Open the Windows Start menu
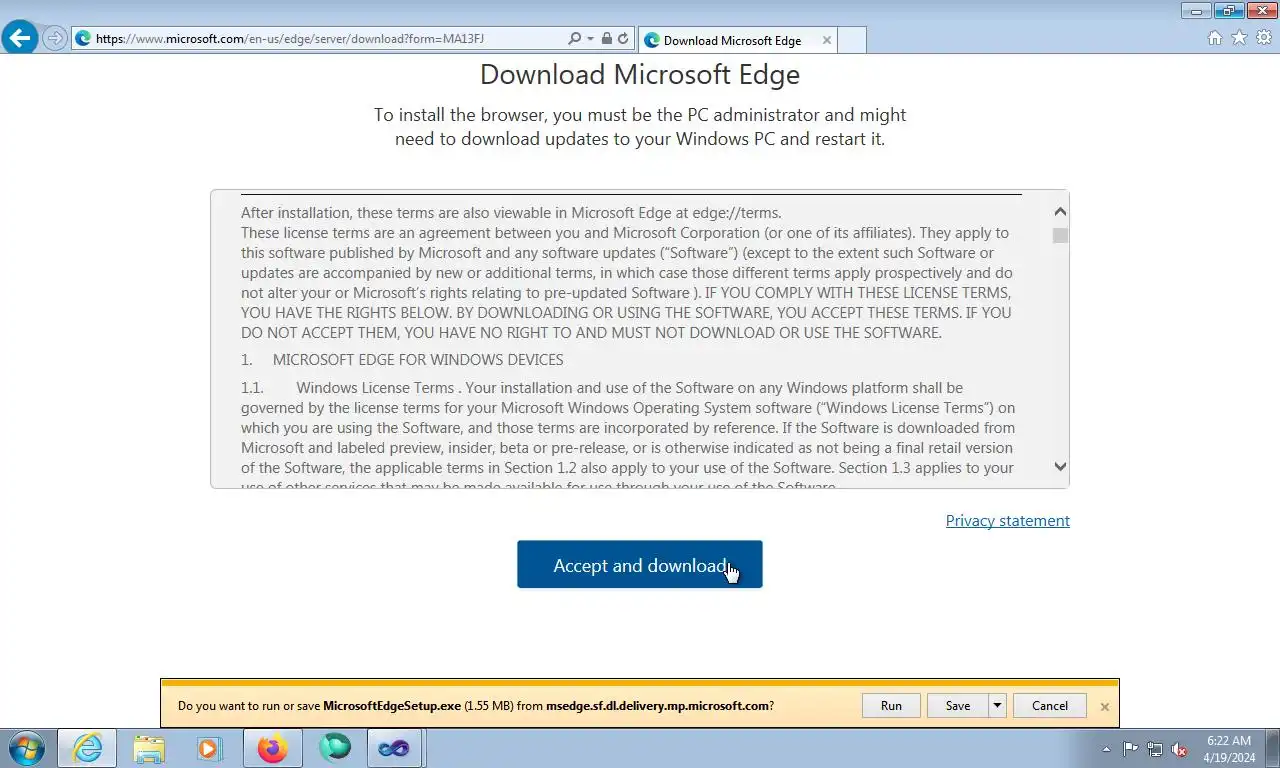Screen dimensions: 1280x768 point(27,748)
